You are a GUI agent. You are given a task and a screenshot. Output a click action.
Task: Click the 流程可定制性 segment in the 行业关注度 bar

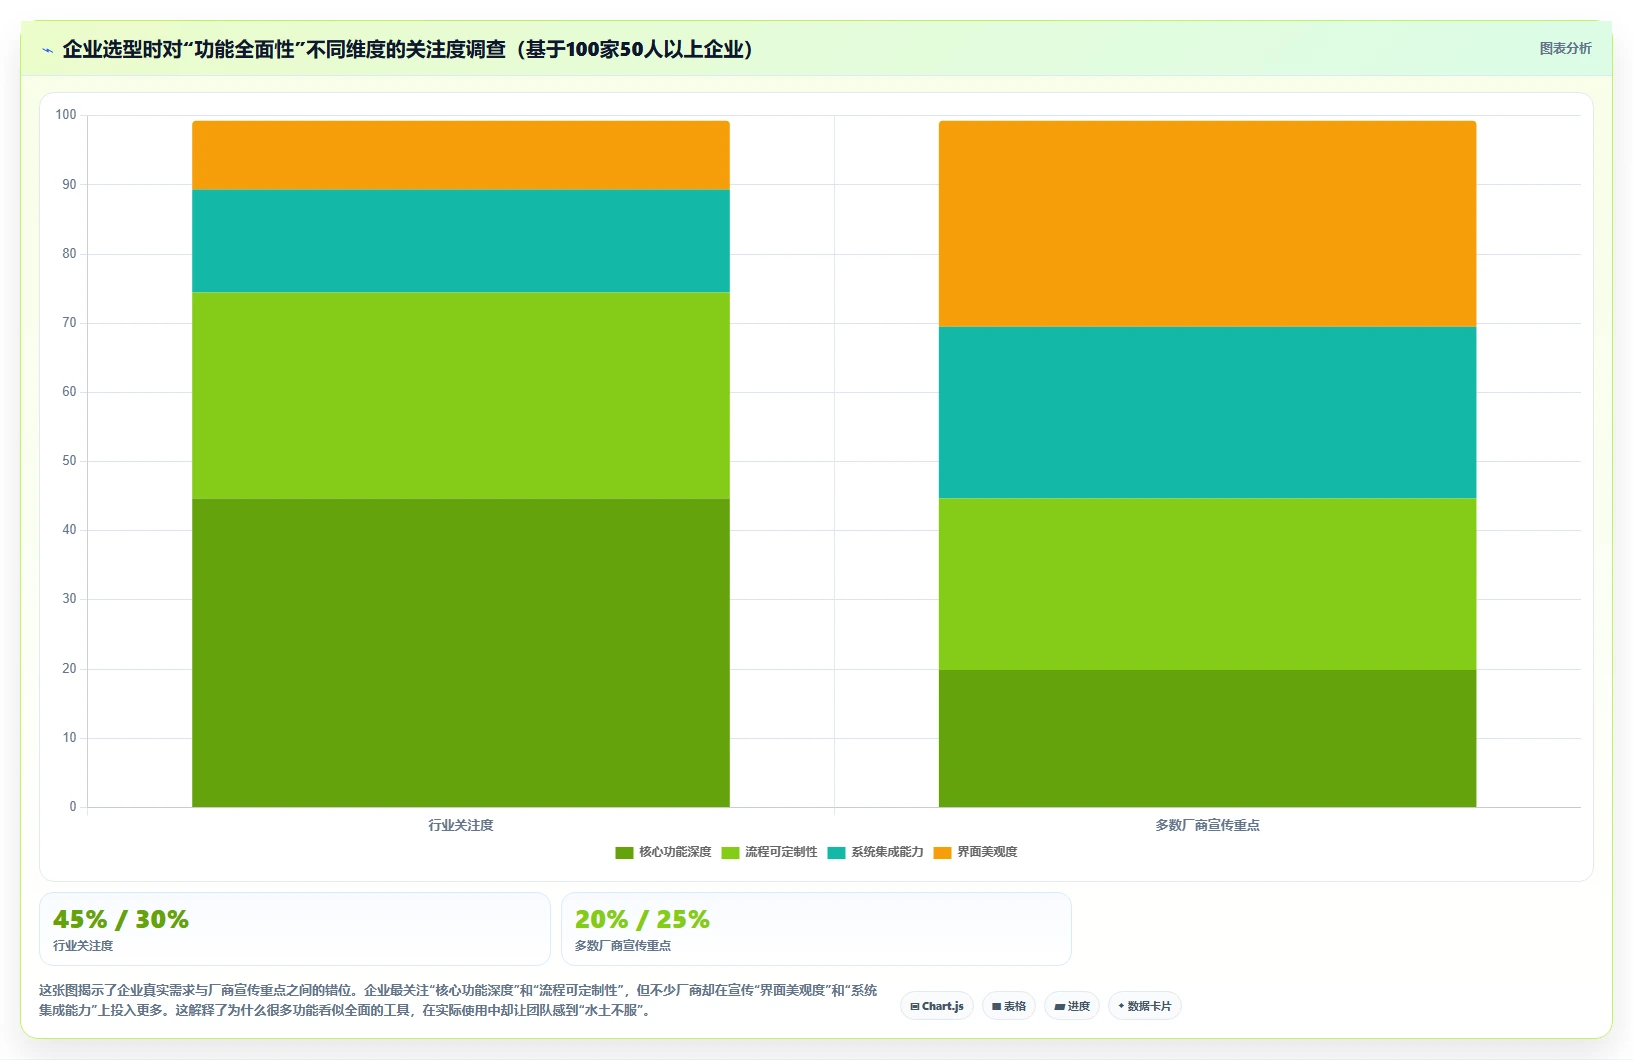(x=461, y=395)
